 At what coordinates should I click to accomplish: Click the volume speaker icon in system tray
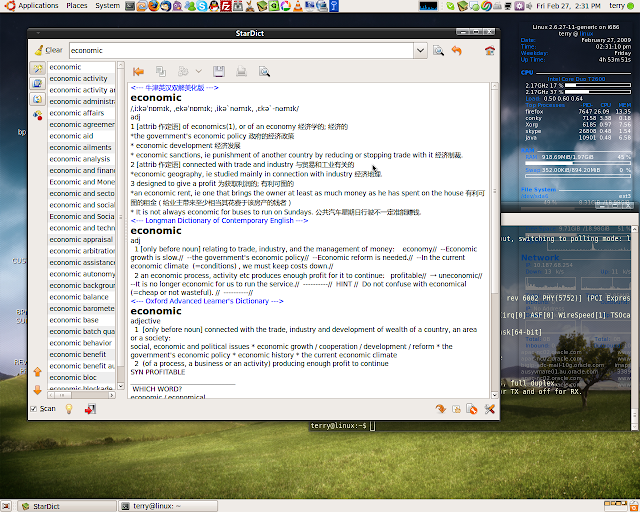[529, 6]
